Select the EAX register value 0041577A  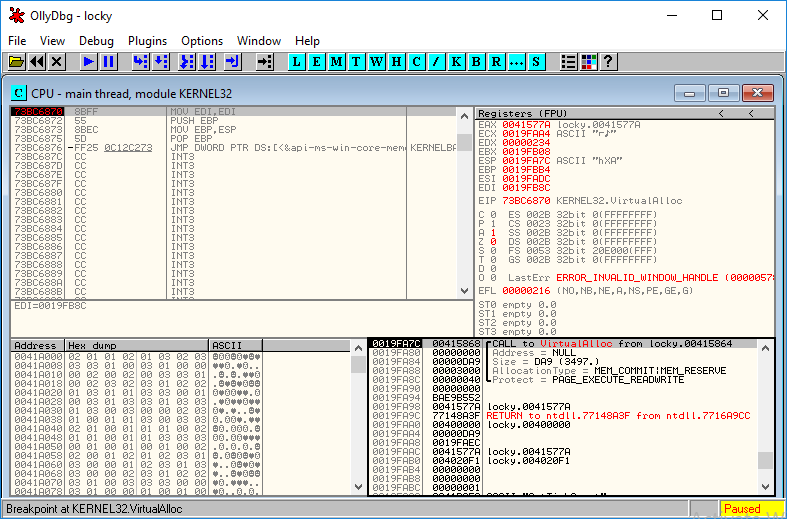click(x=526, y=124)
